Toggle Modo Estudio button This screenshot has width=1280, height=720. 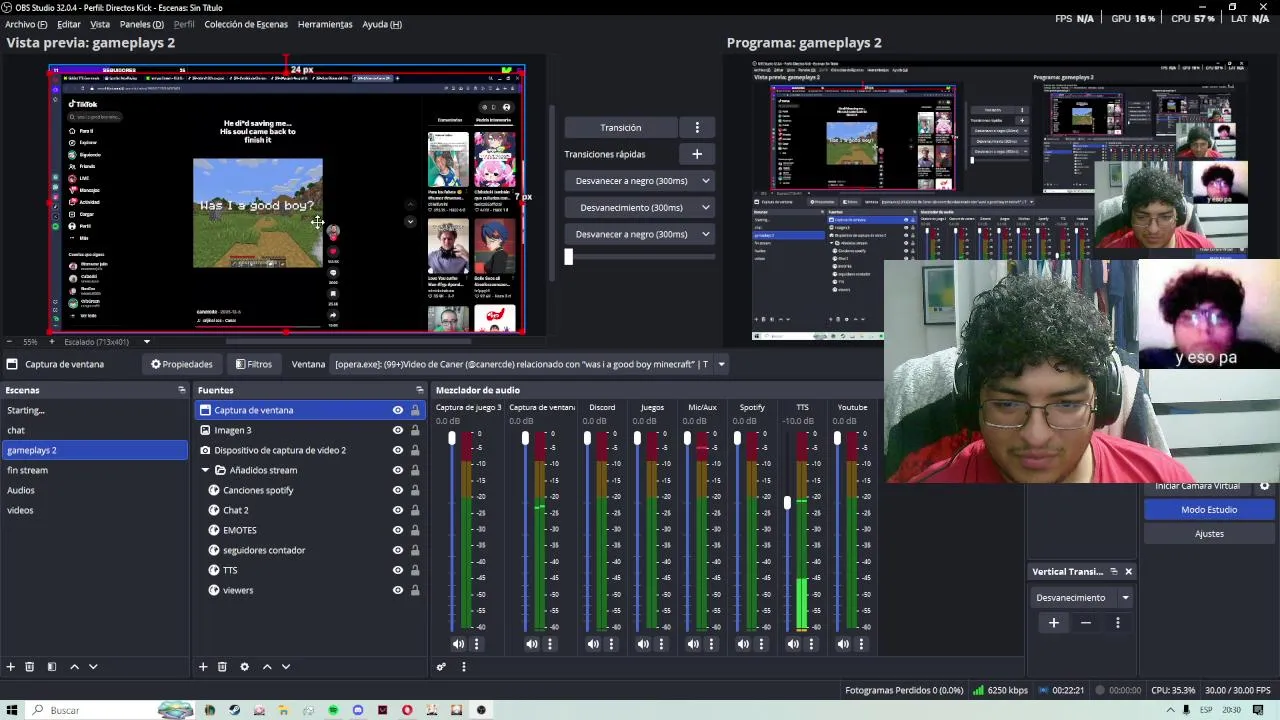pyautogui.click(x=1209, y=510)
